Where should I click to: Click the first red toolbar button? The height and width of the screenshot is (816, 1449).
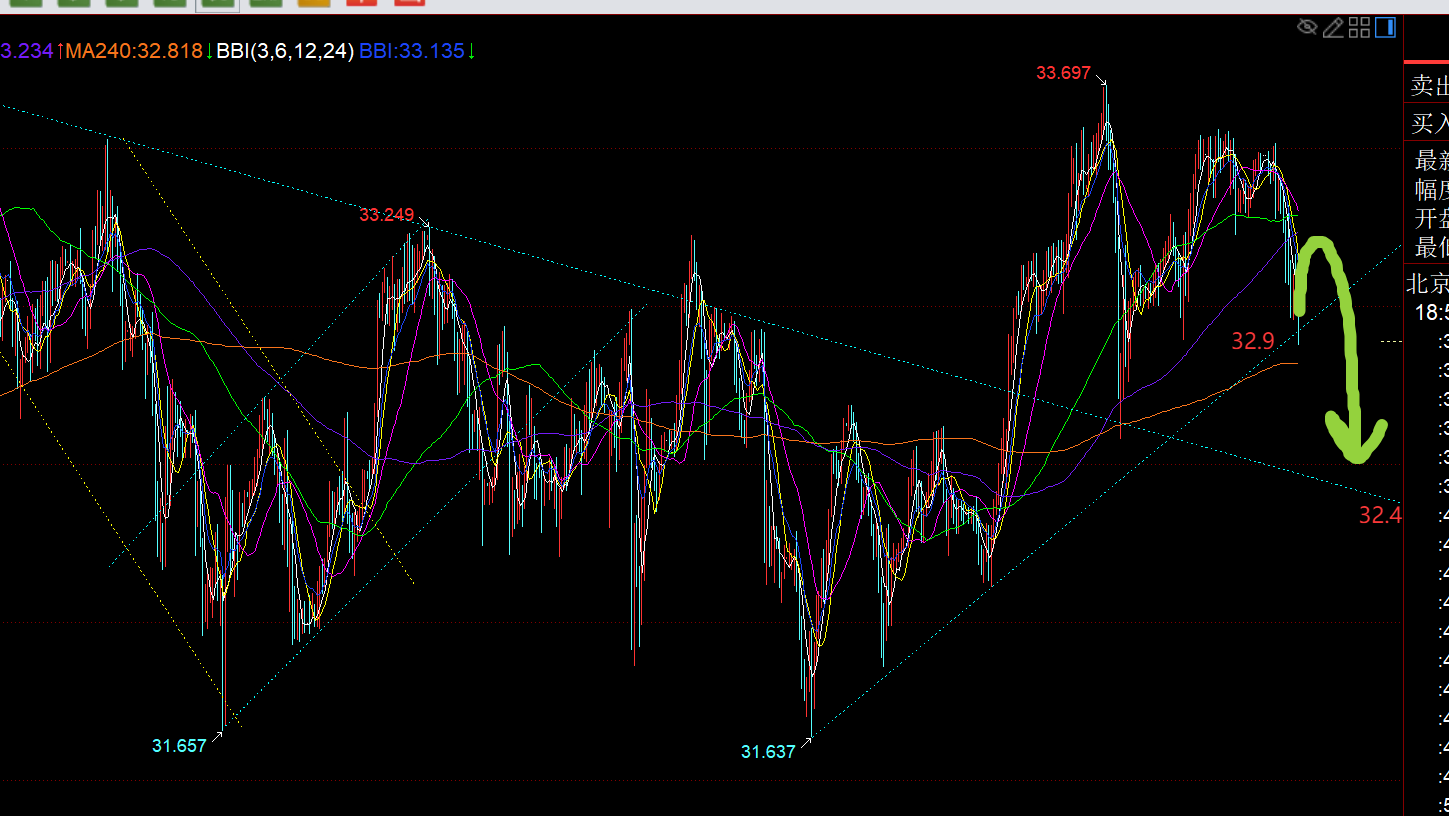(360, 3)
